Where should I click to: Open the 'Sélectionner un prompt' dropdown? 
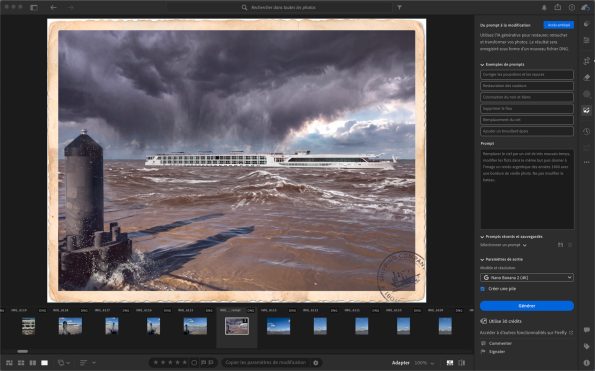[503, 245]
